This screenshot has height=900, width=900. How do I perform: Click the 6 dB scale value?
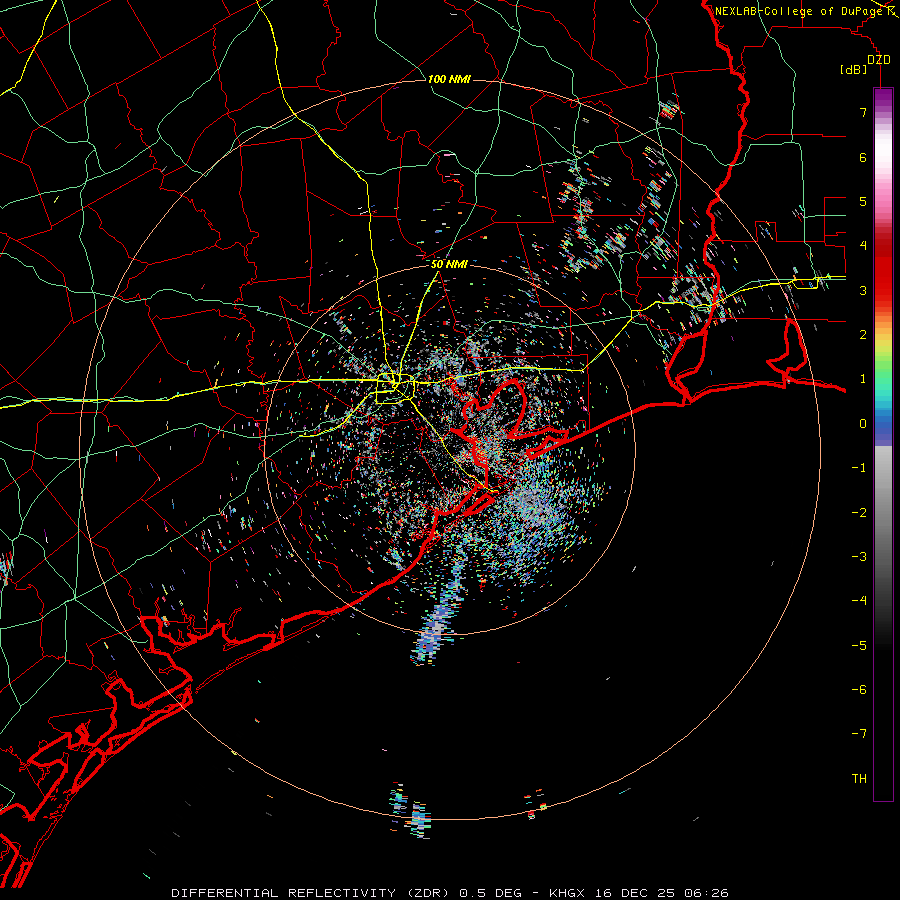[x=863, y=157]
